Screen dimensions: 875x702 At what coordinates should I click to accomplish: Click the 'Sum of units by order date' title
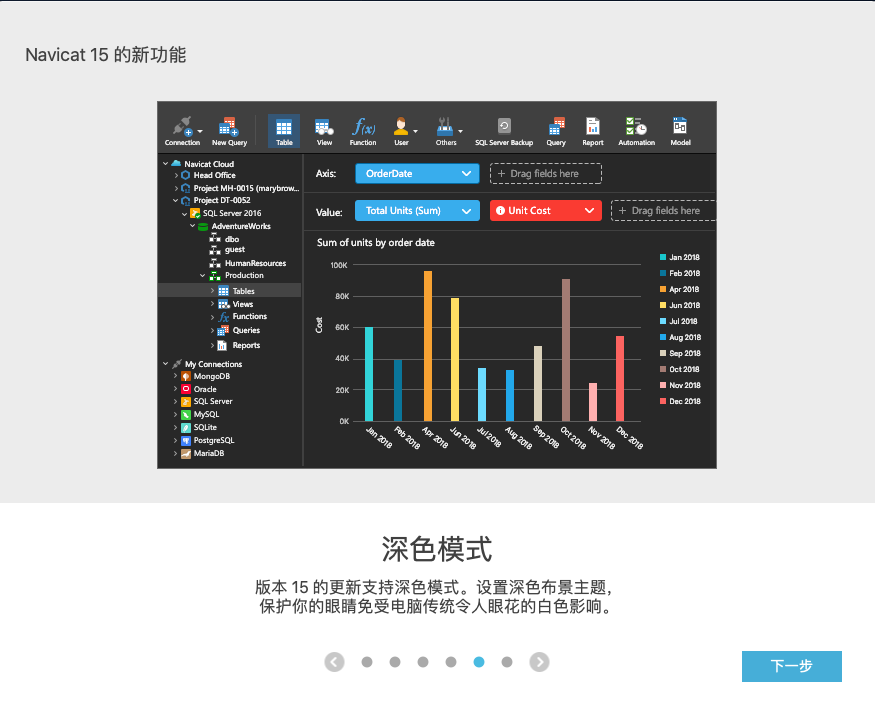tap(376, 243)
